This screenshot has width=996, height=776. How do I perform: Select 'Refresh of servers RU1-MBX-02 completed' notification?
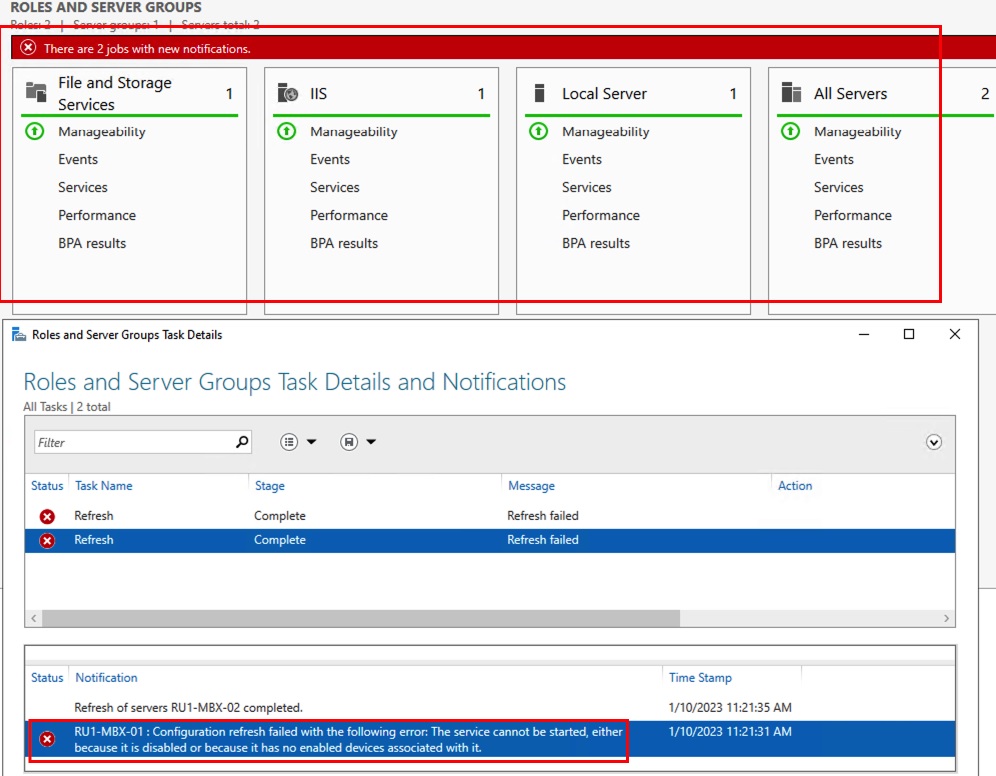(x=490, y=707)
